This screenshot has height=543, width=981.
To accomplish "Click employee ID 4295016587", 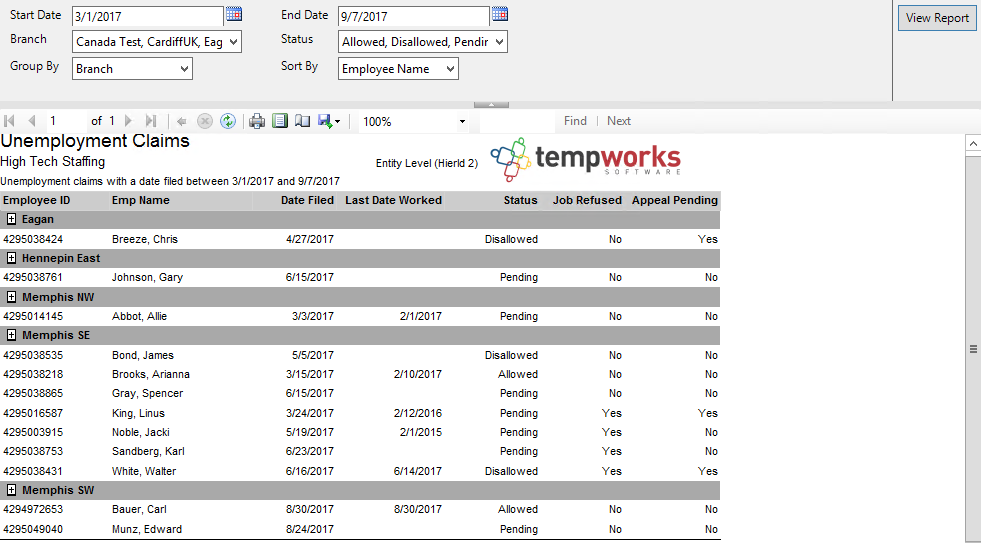I will click(x=33, y=413).
